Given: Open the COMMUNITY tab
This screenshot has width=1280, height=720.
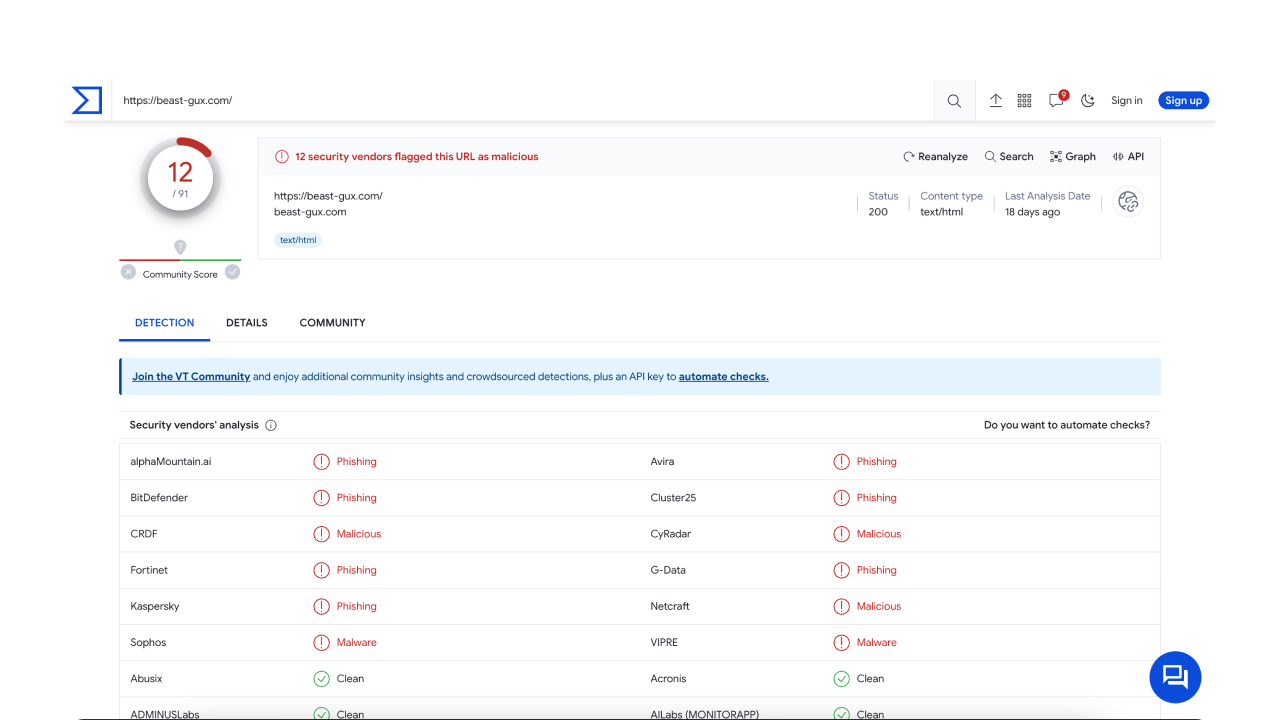Looking at the screenshot, I should 332,322.
